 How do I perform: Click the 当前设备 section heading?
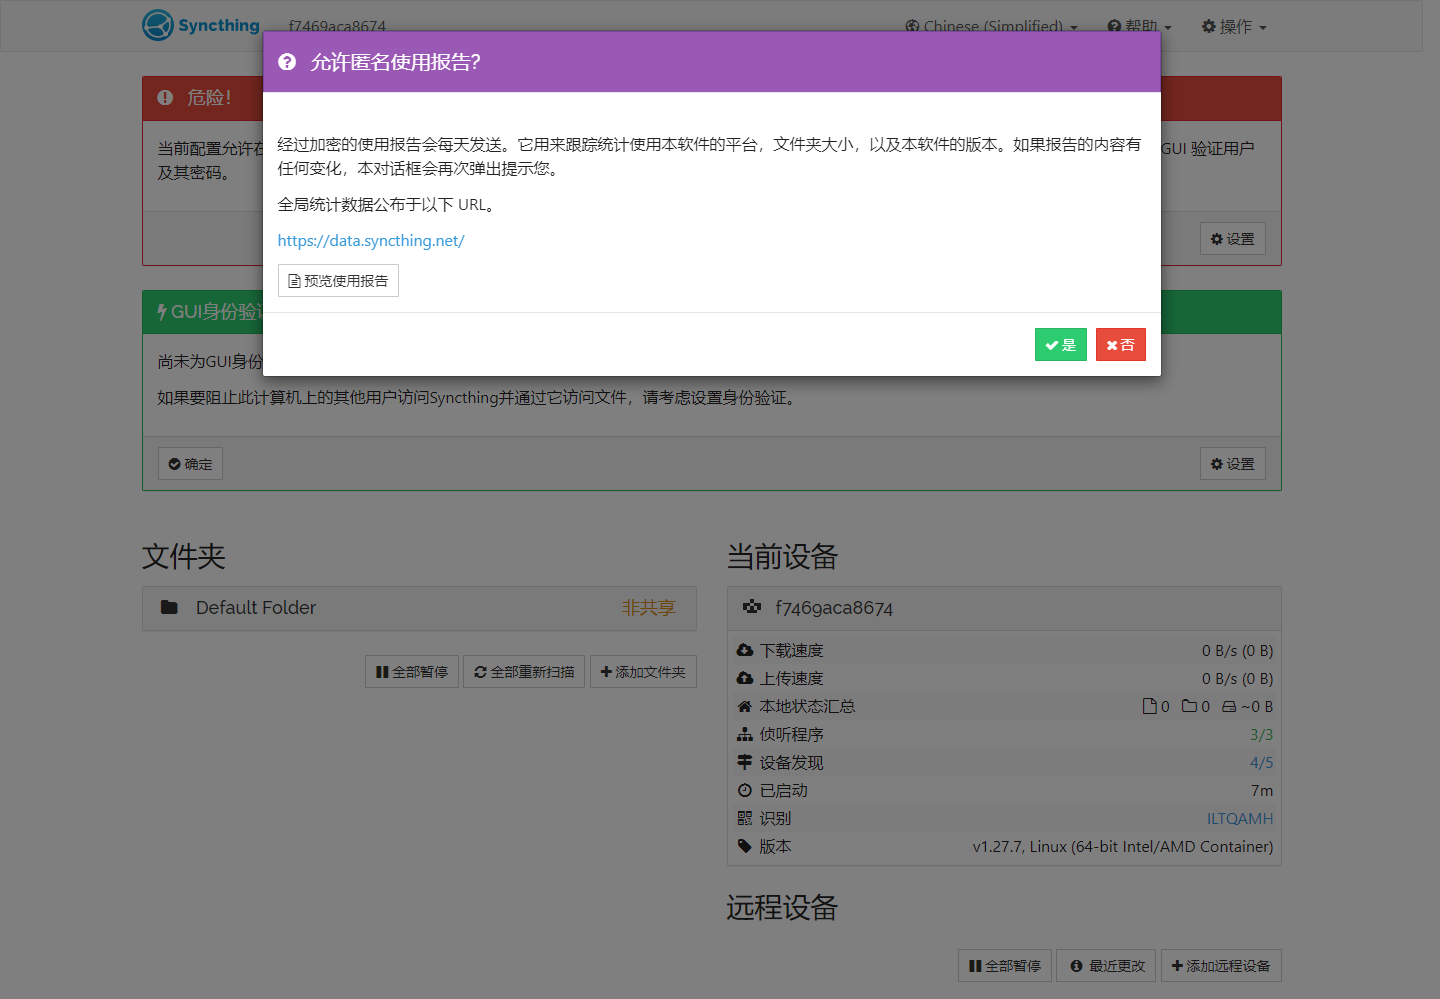click(x=782, y=556)
